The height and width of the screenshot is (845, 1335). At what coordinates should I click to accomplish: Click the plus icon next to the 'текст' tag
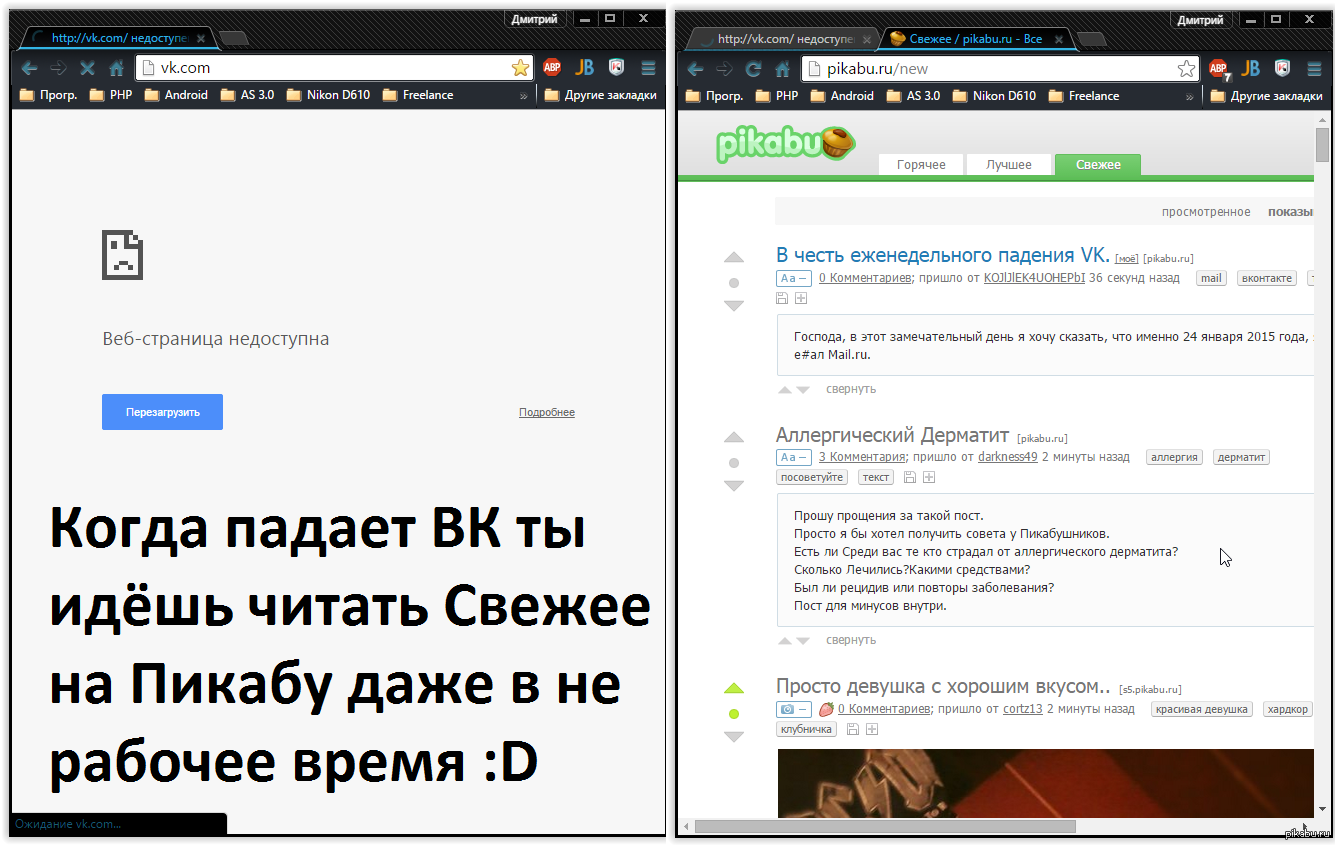(x=929, y=477)
